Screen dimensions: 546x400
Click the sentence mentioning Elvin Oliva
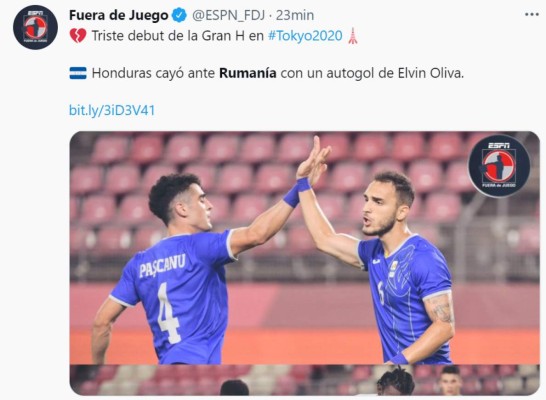pos(278,73)
